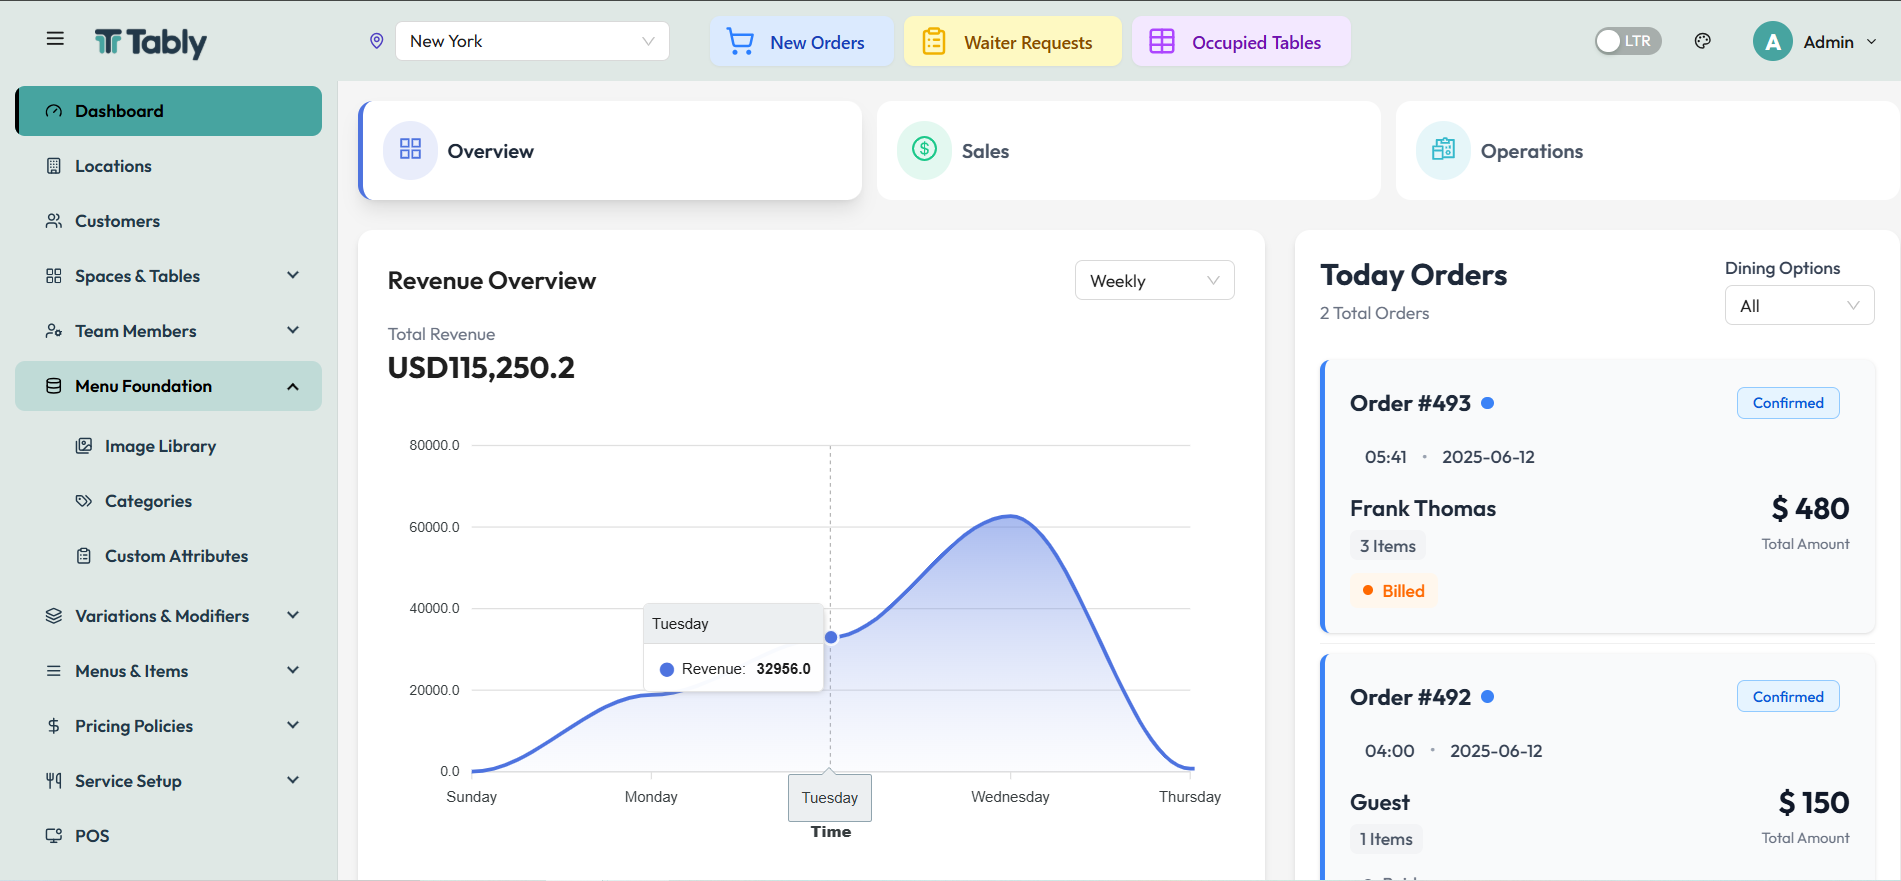Switch to the Overview tab
The image size is (1901, 881).
[x=610, y=150]
